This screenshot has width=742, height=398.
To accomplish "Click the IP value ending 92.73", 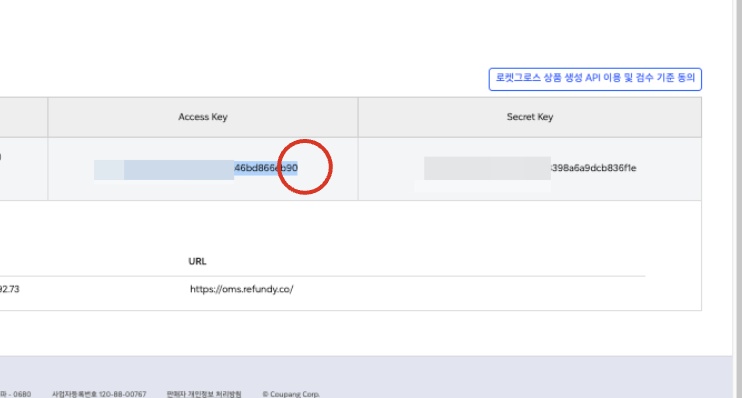I will 9,289.
